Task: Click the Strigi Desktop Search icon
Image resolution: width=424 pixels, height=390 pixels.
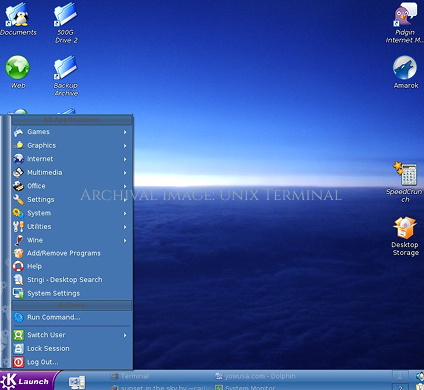Action: pyautogui.click(x=18, y=280)
